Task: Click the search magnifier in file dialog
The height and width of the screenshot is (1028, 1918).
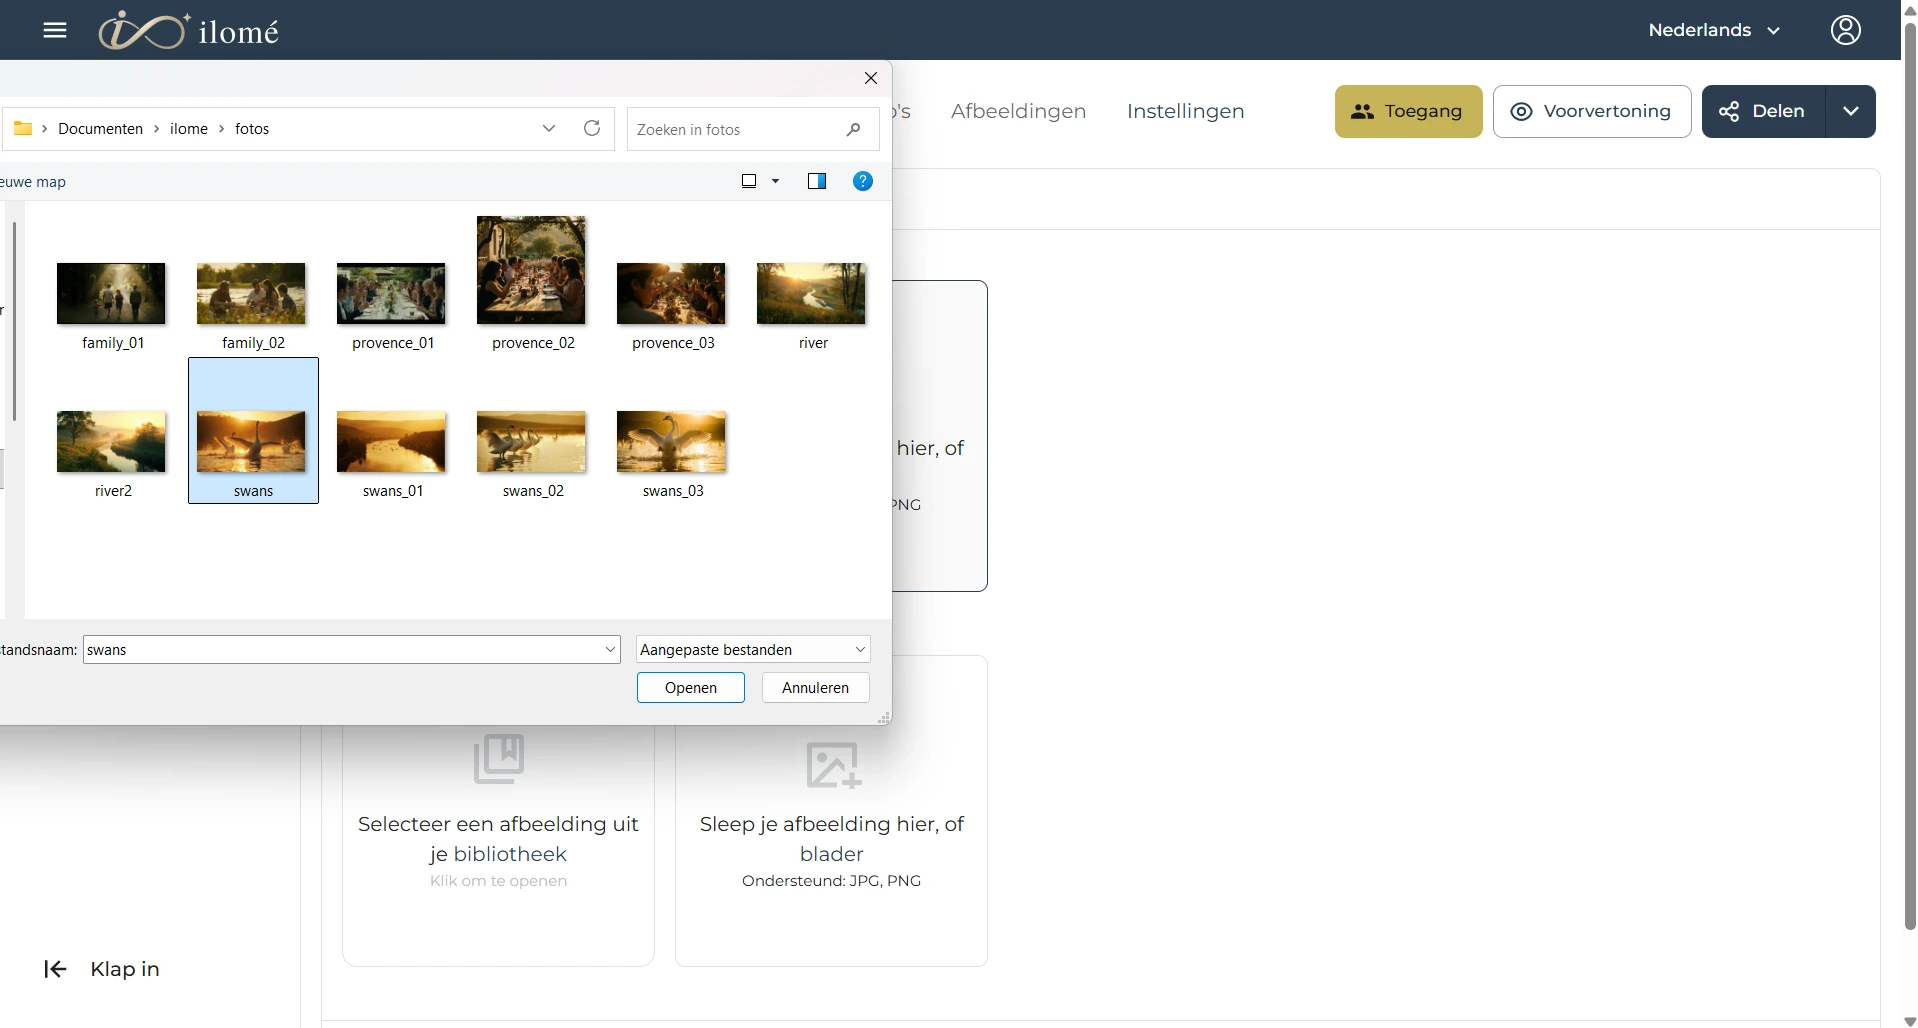Action: click(x=853, y=129)
